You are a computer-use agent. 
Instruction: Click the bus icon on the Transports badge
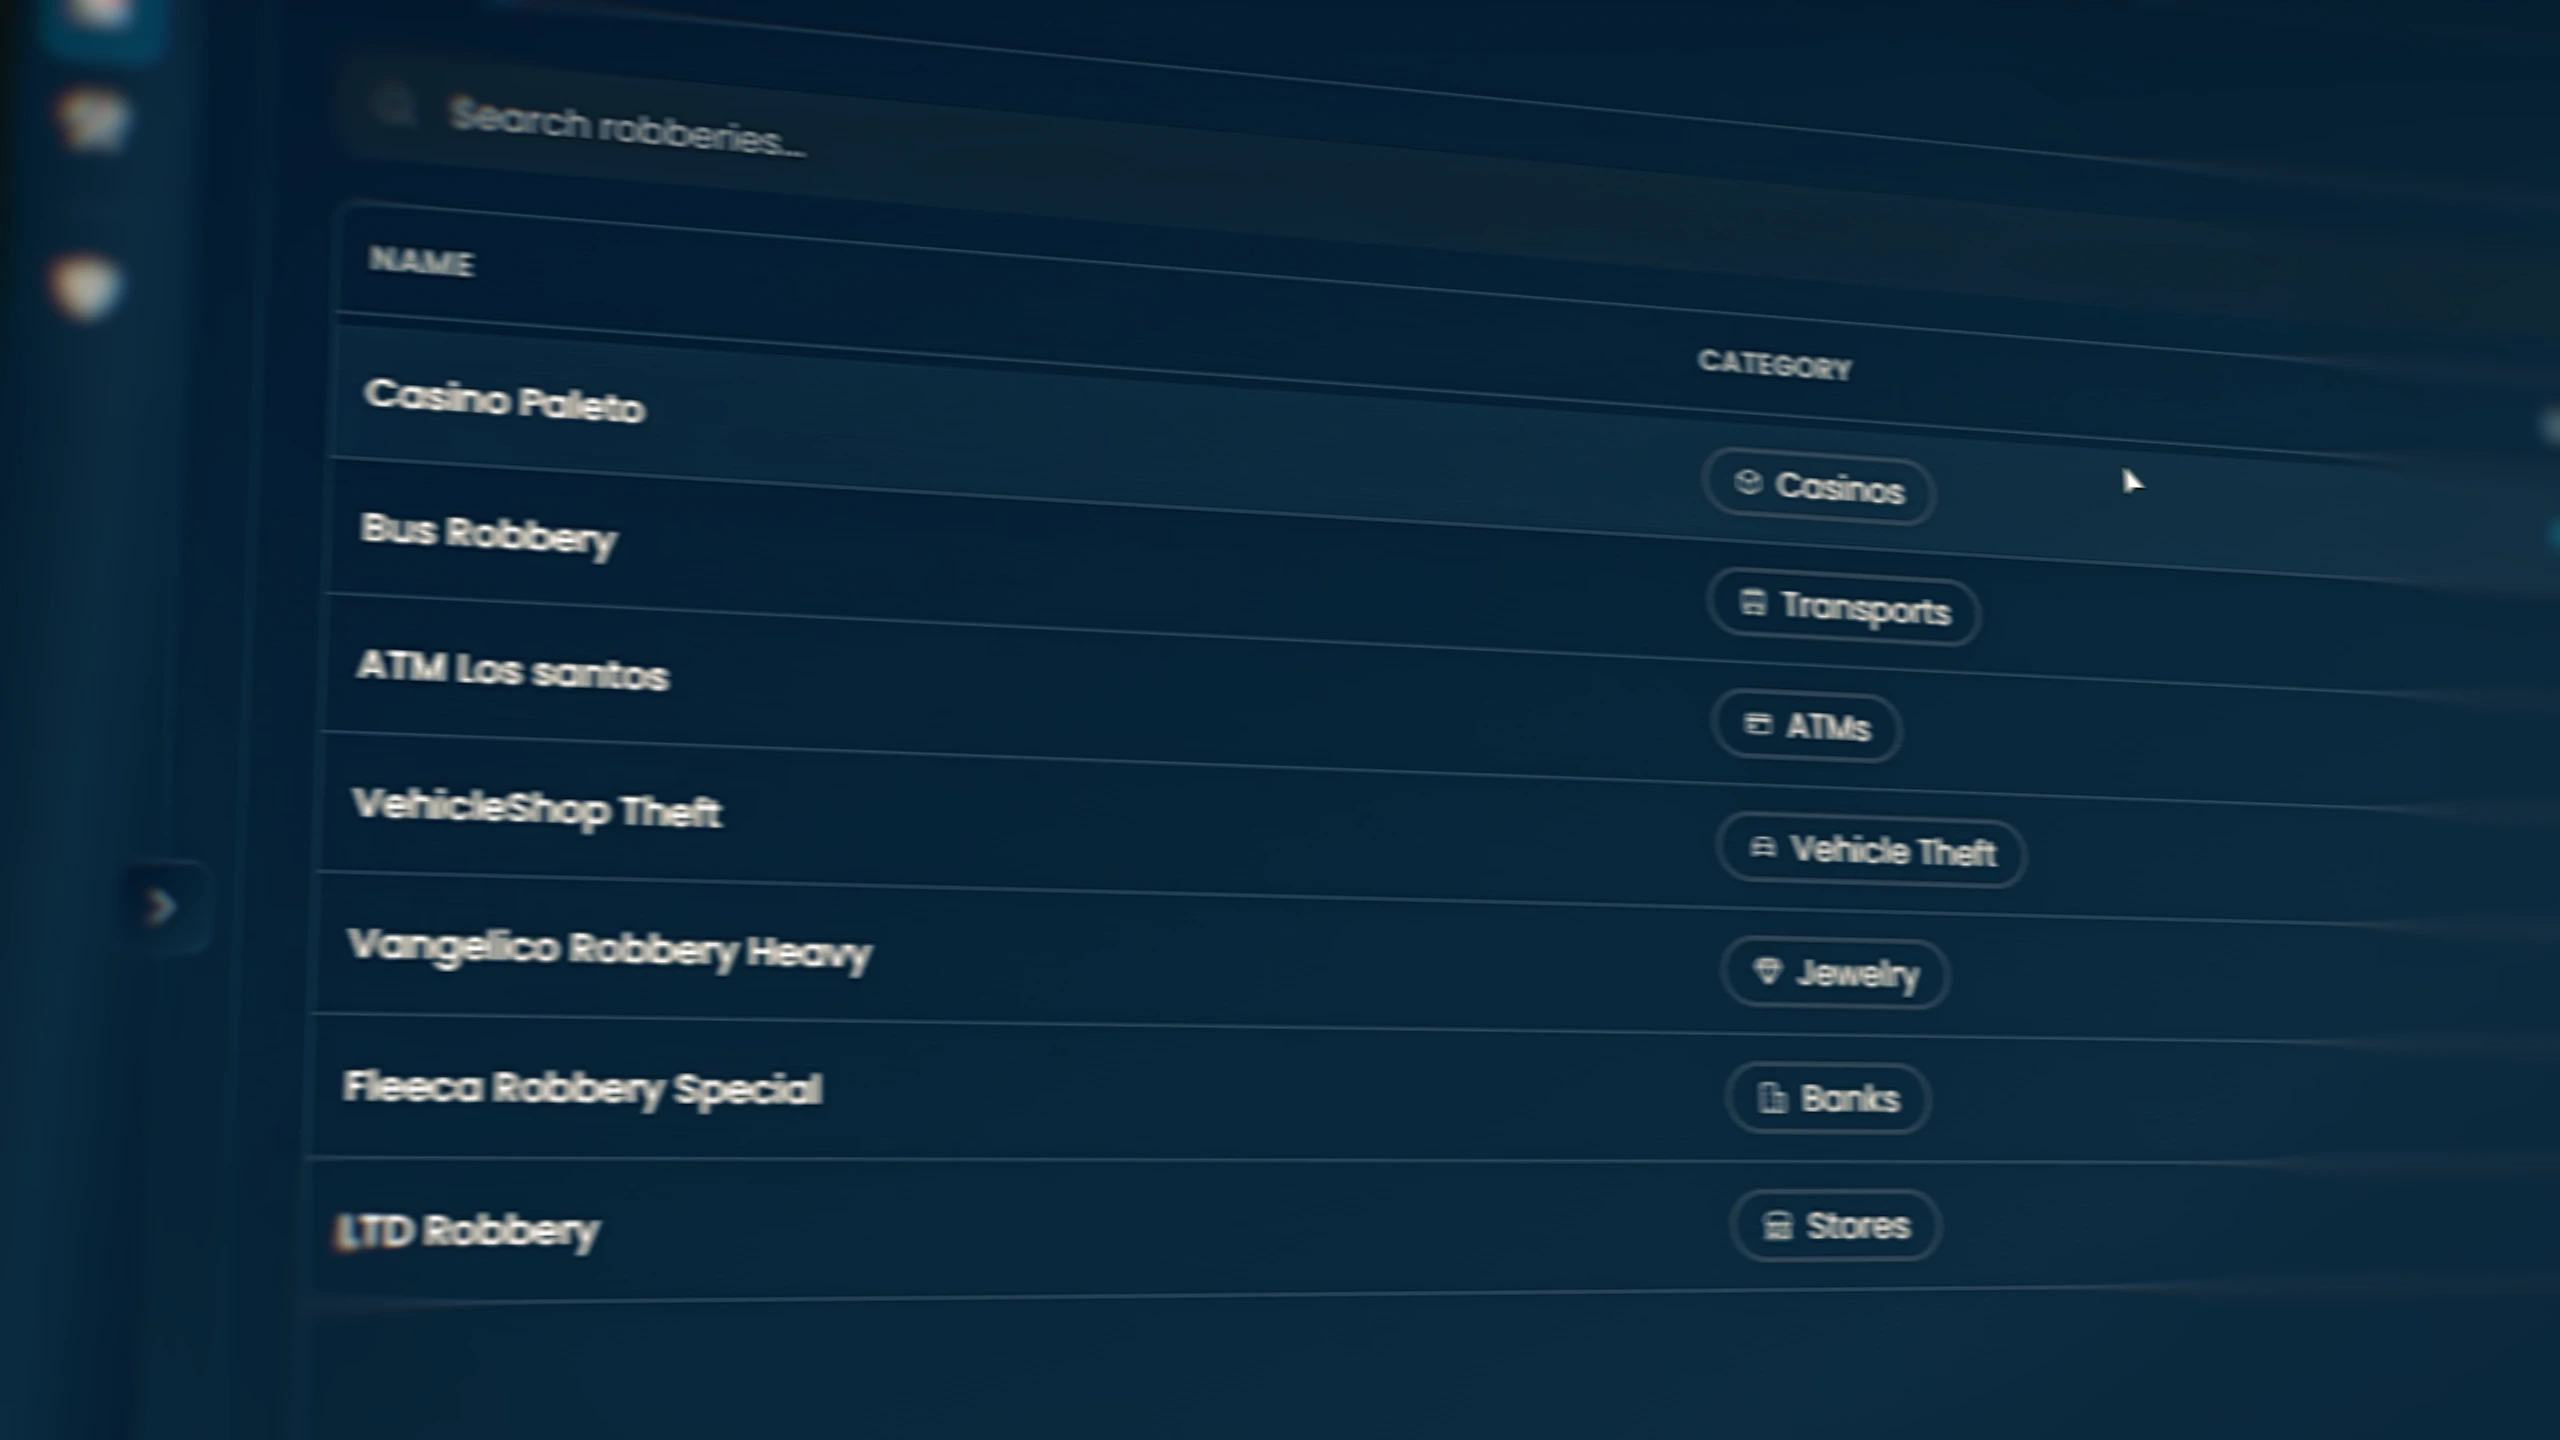tap(1753, 602)
